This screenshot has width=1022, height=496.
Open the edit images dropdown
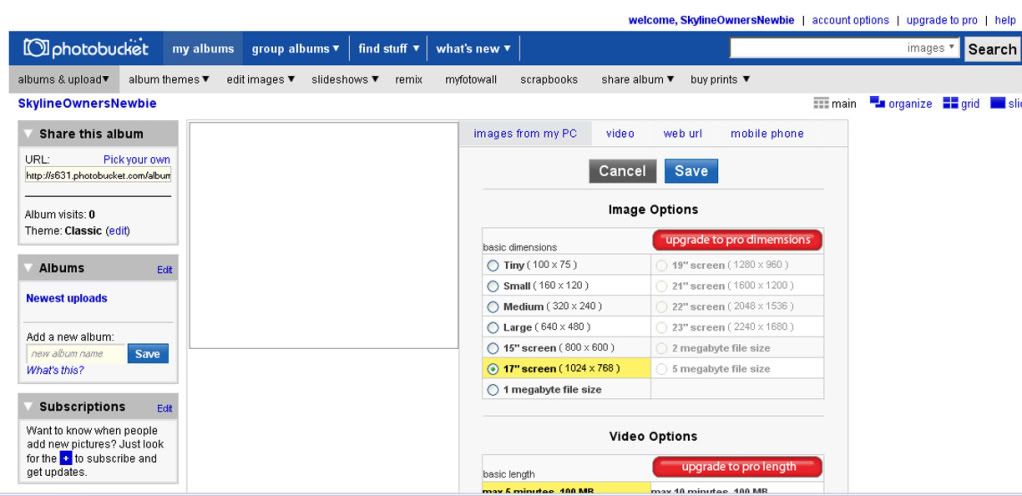tap(261, 80)
